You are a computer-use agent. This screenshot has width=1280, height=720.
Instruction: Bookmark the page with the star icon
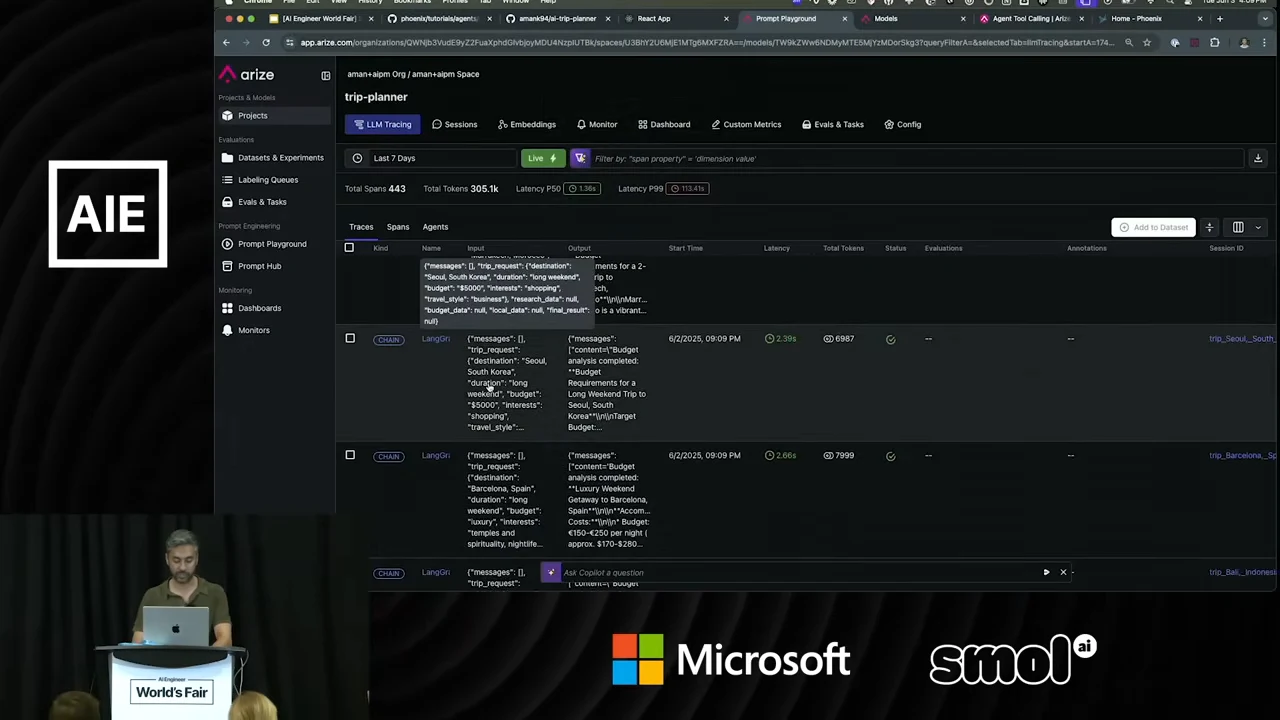1147,43
